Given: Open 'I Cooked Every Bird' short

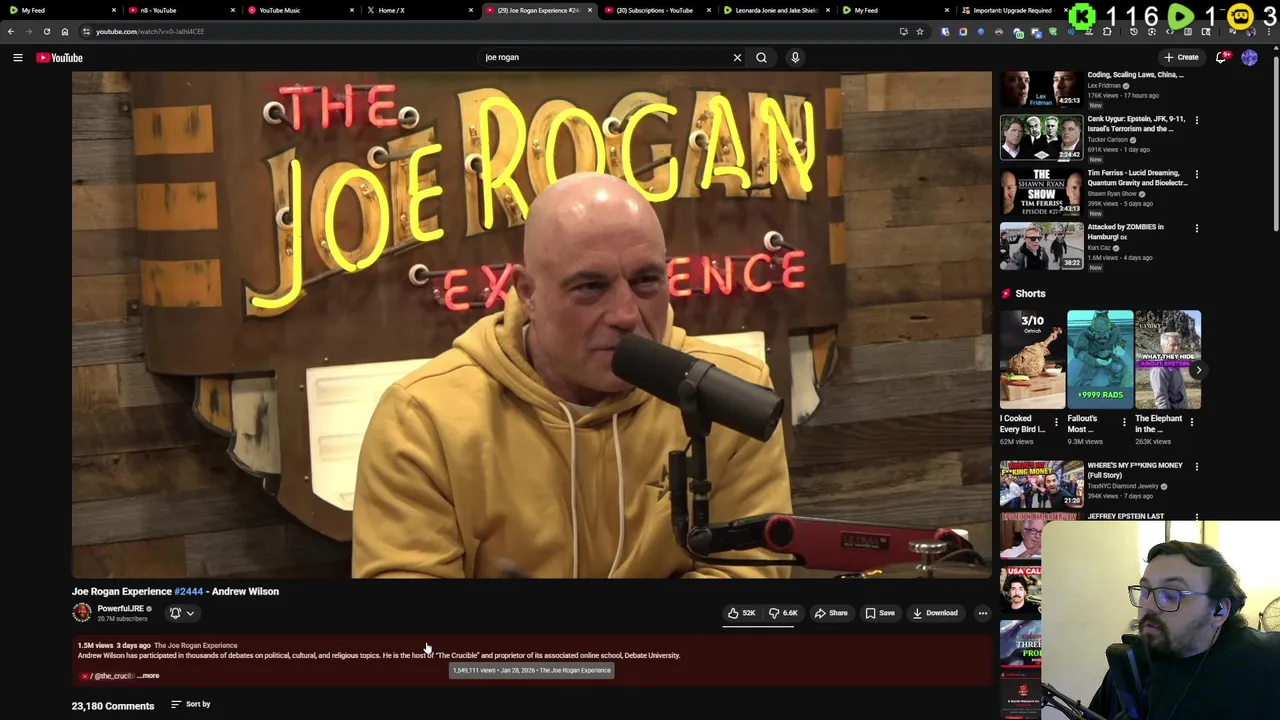Looking at the screenshot, I should tap(1032, 360).
